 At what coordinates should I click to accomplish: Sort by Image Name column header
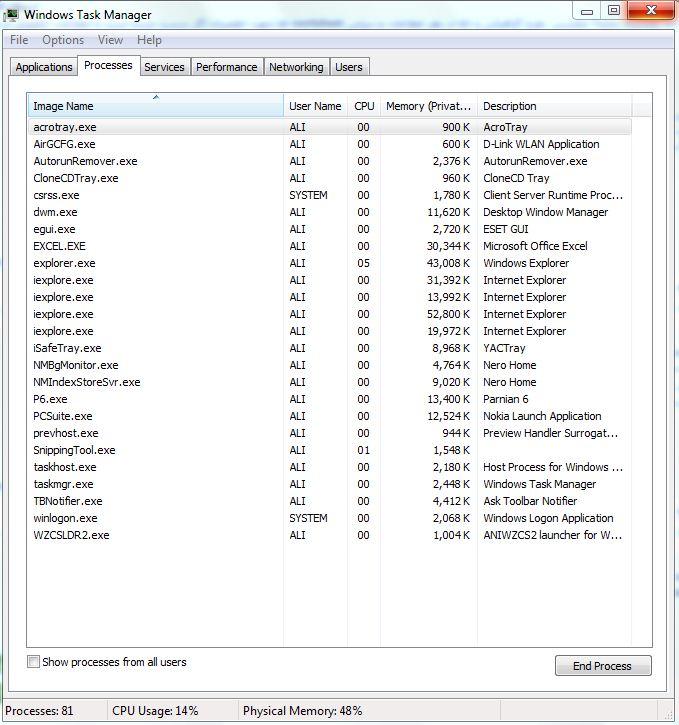pyautogui.click(x=156, y=106)
